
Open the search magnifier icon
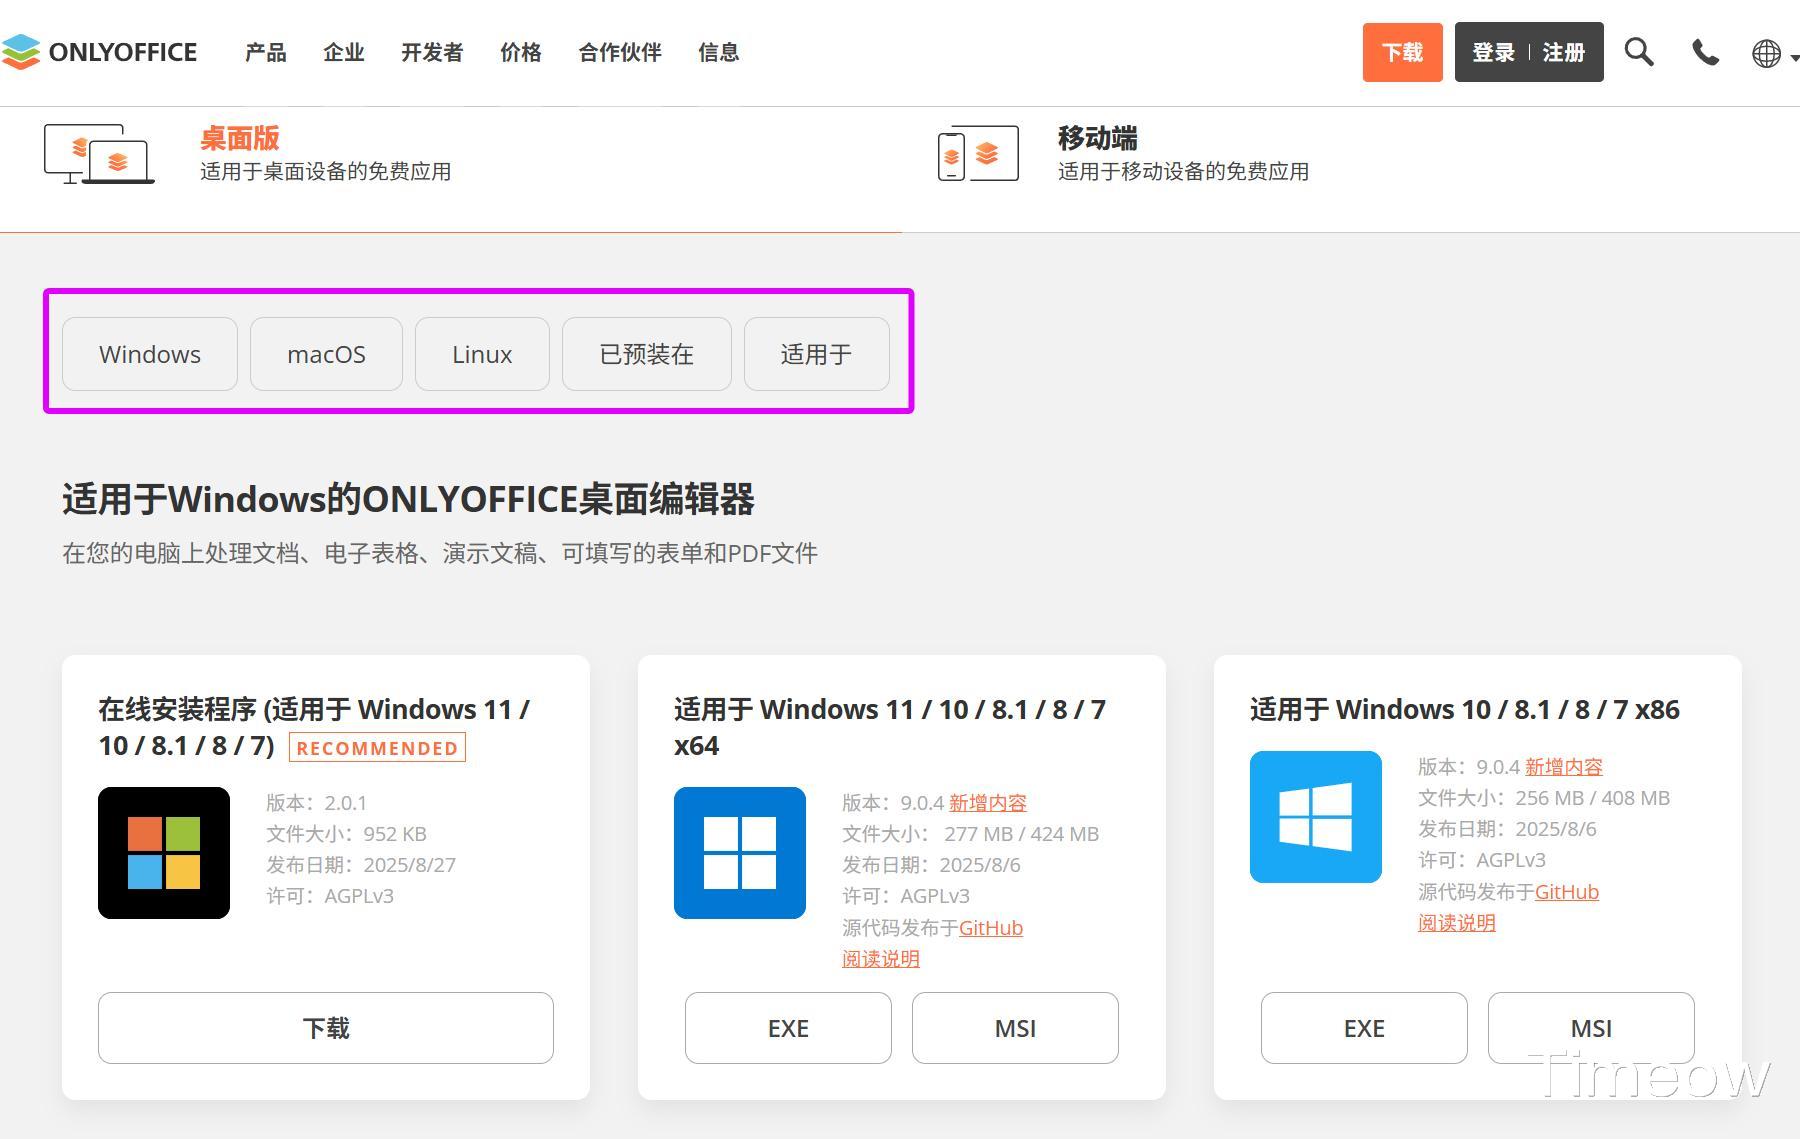point(1638,52)
